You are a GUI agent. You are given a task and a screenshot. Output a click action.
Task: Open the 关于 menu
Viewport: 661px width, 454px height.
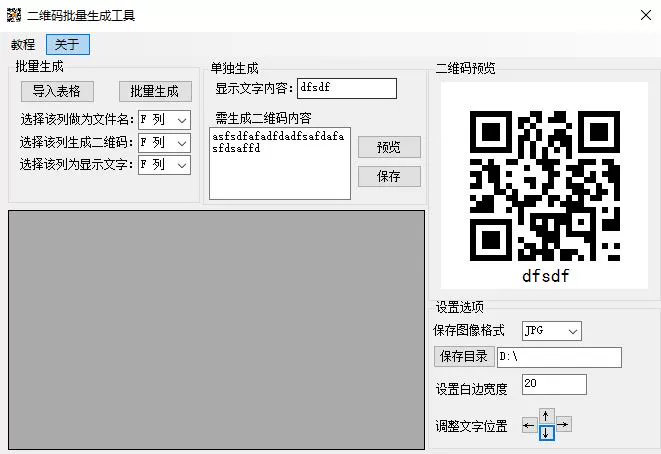67,44
